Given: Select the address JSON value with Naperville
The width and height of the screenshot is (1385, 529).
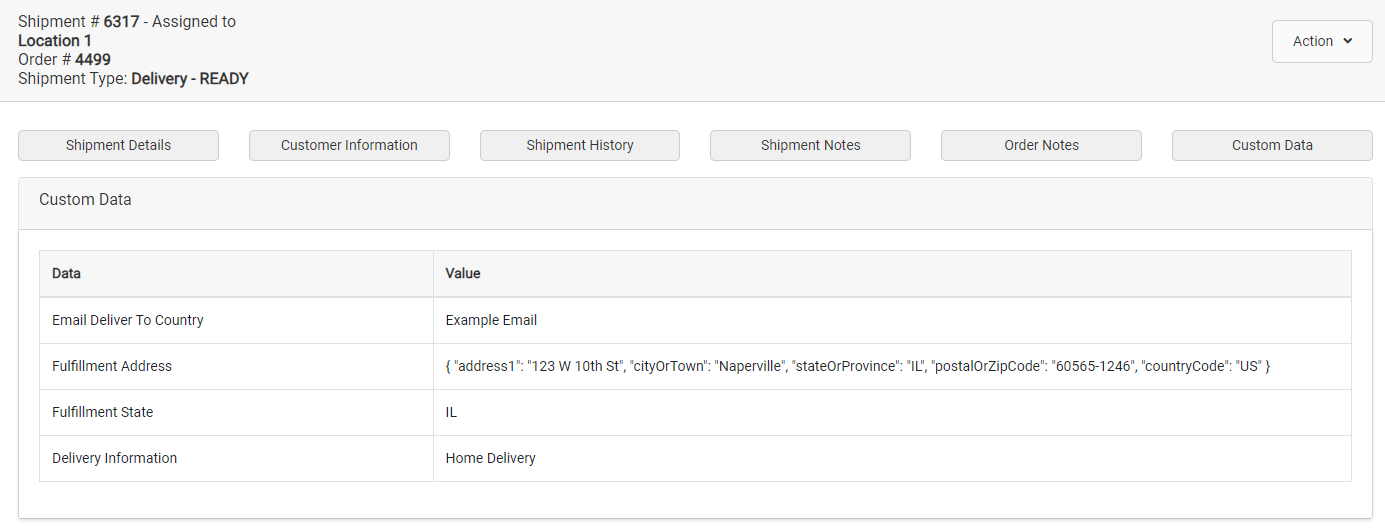Looking at the screenshot, I should point(857,366).
